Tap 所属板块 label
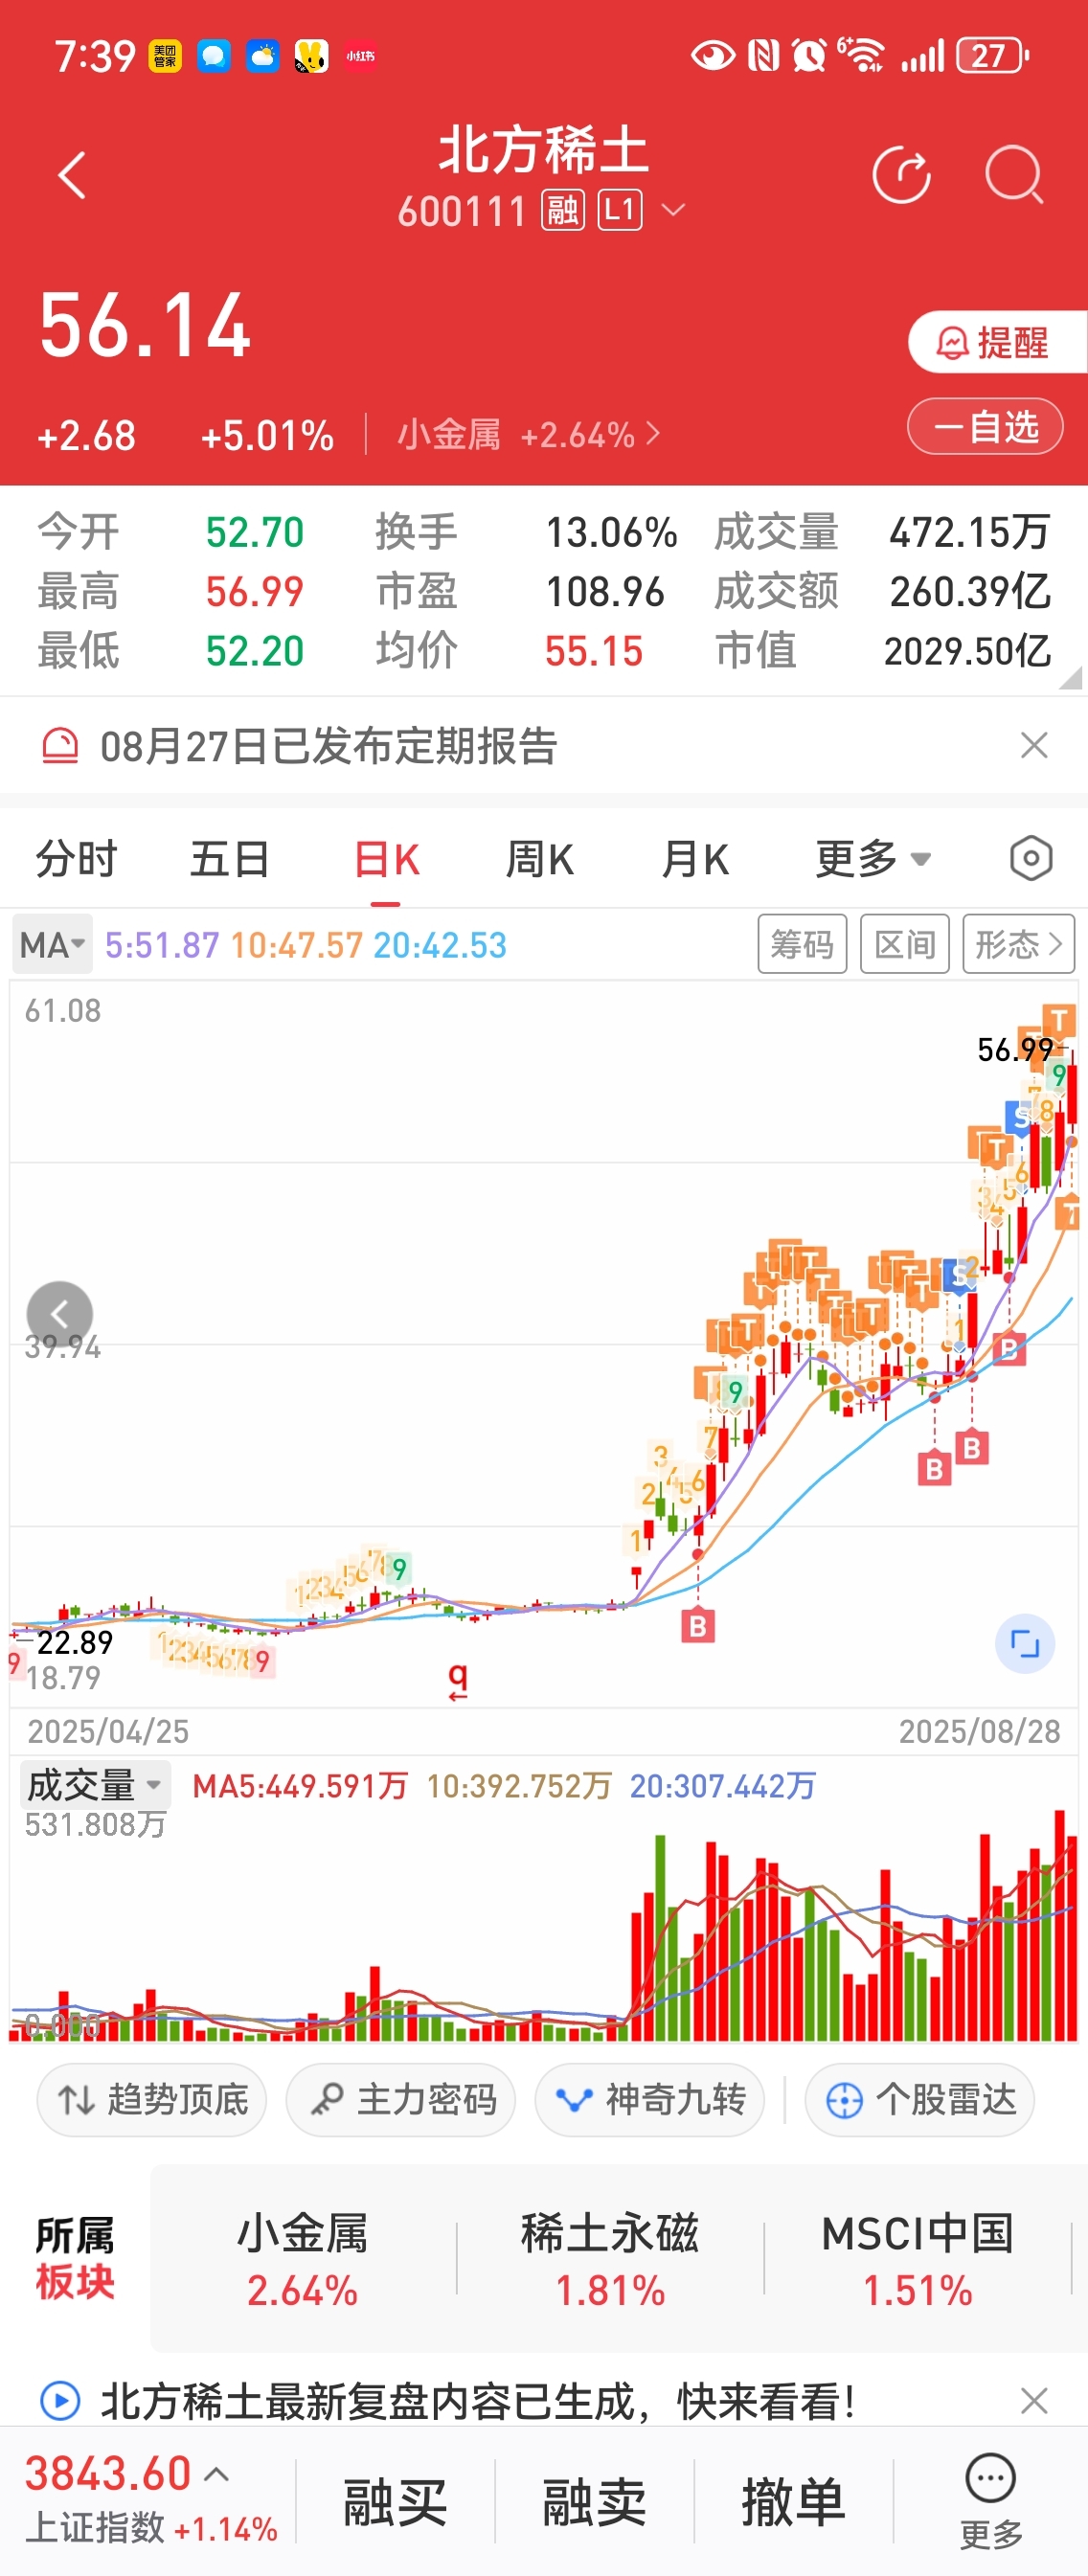The width and height of the screenshot is (1088, 2576). point(75,2259)
